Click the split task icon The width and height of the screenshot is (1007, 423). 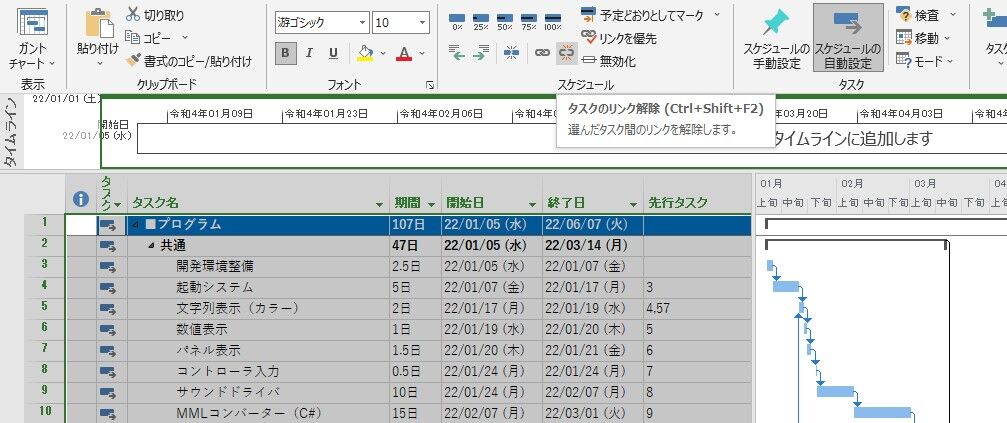click(x=511, y=53)
